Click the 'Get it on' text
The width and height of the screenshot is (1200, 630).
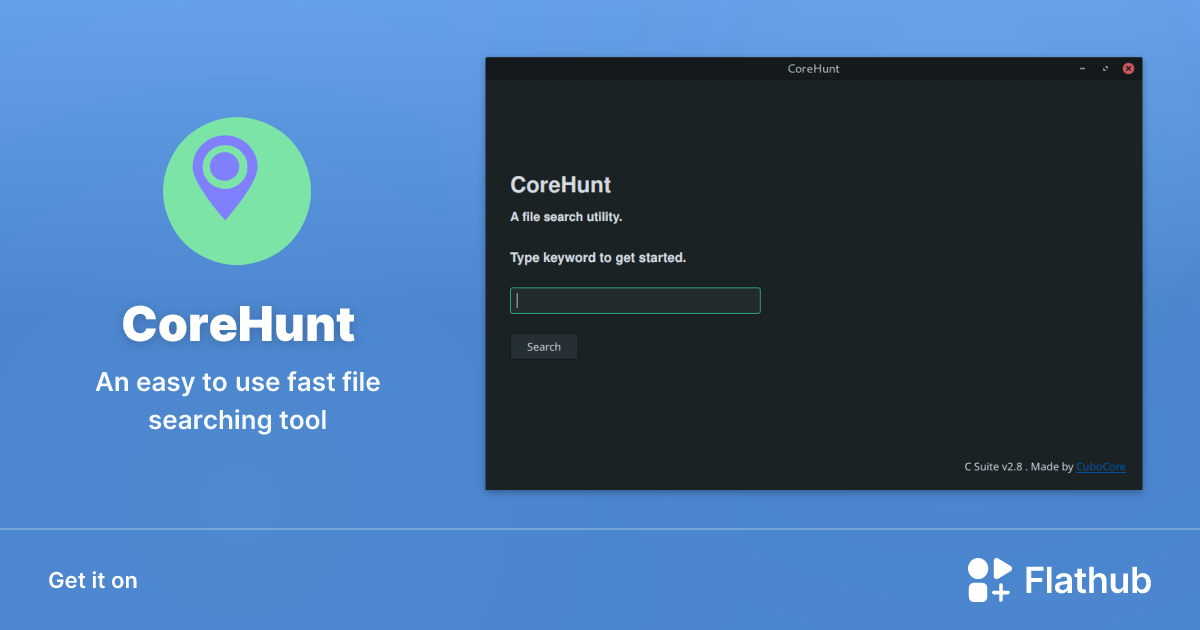(x=92, y=580)
